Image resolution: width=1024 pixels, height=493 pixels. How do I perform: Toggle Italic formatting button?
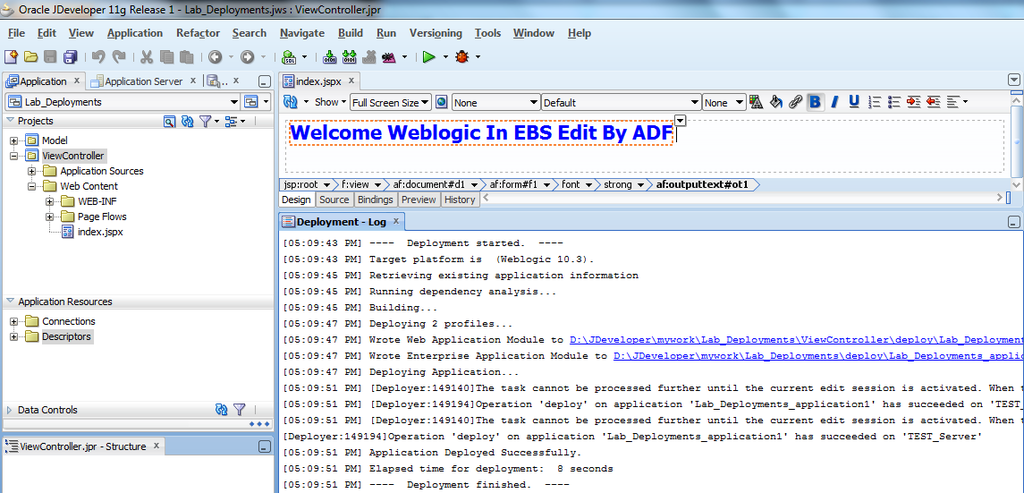pyautogui.click(x=834, y=102)
